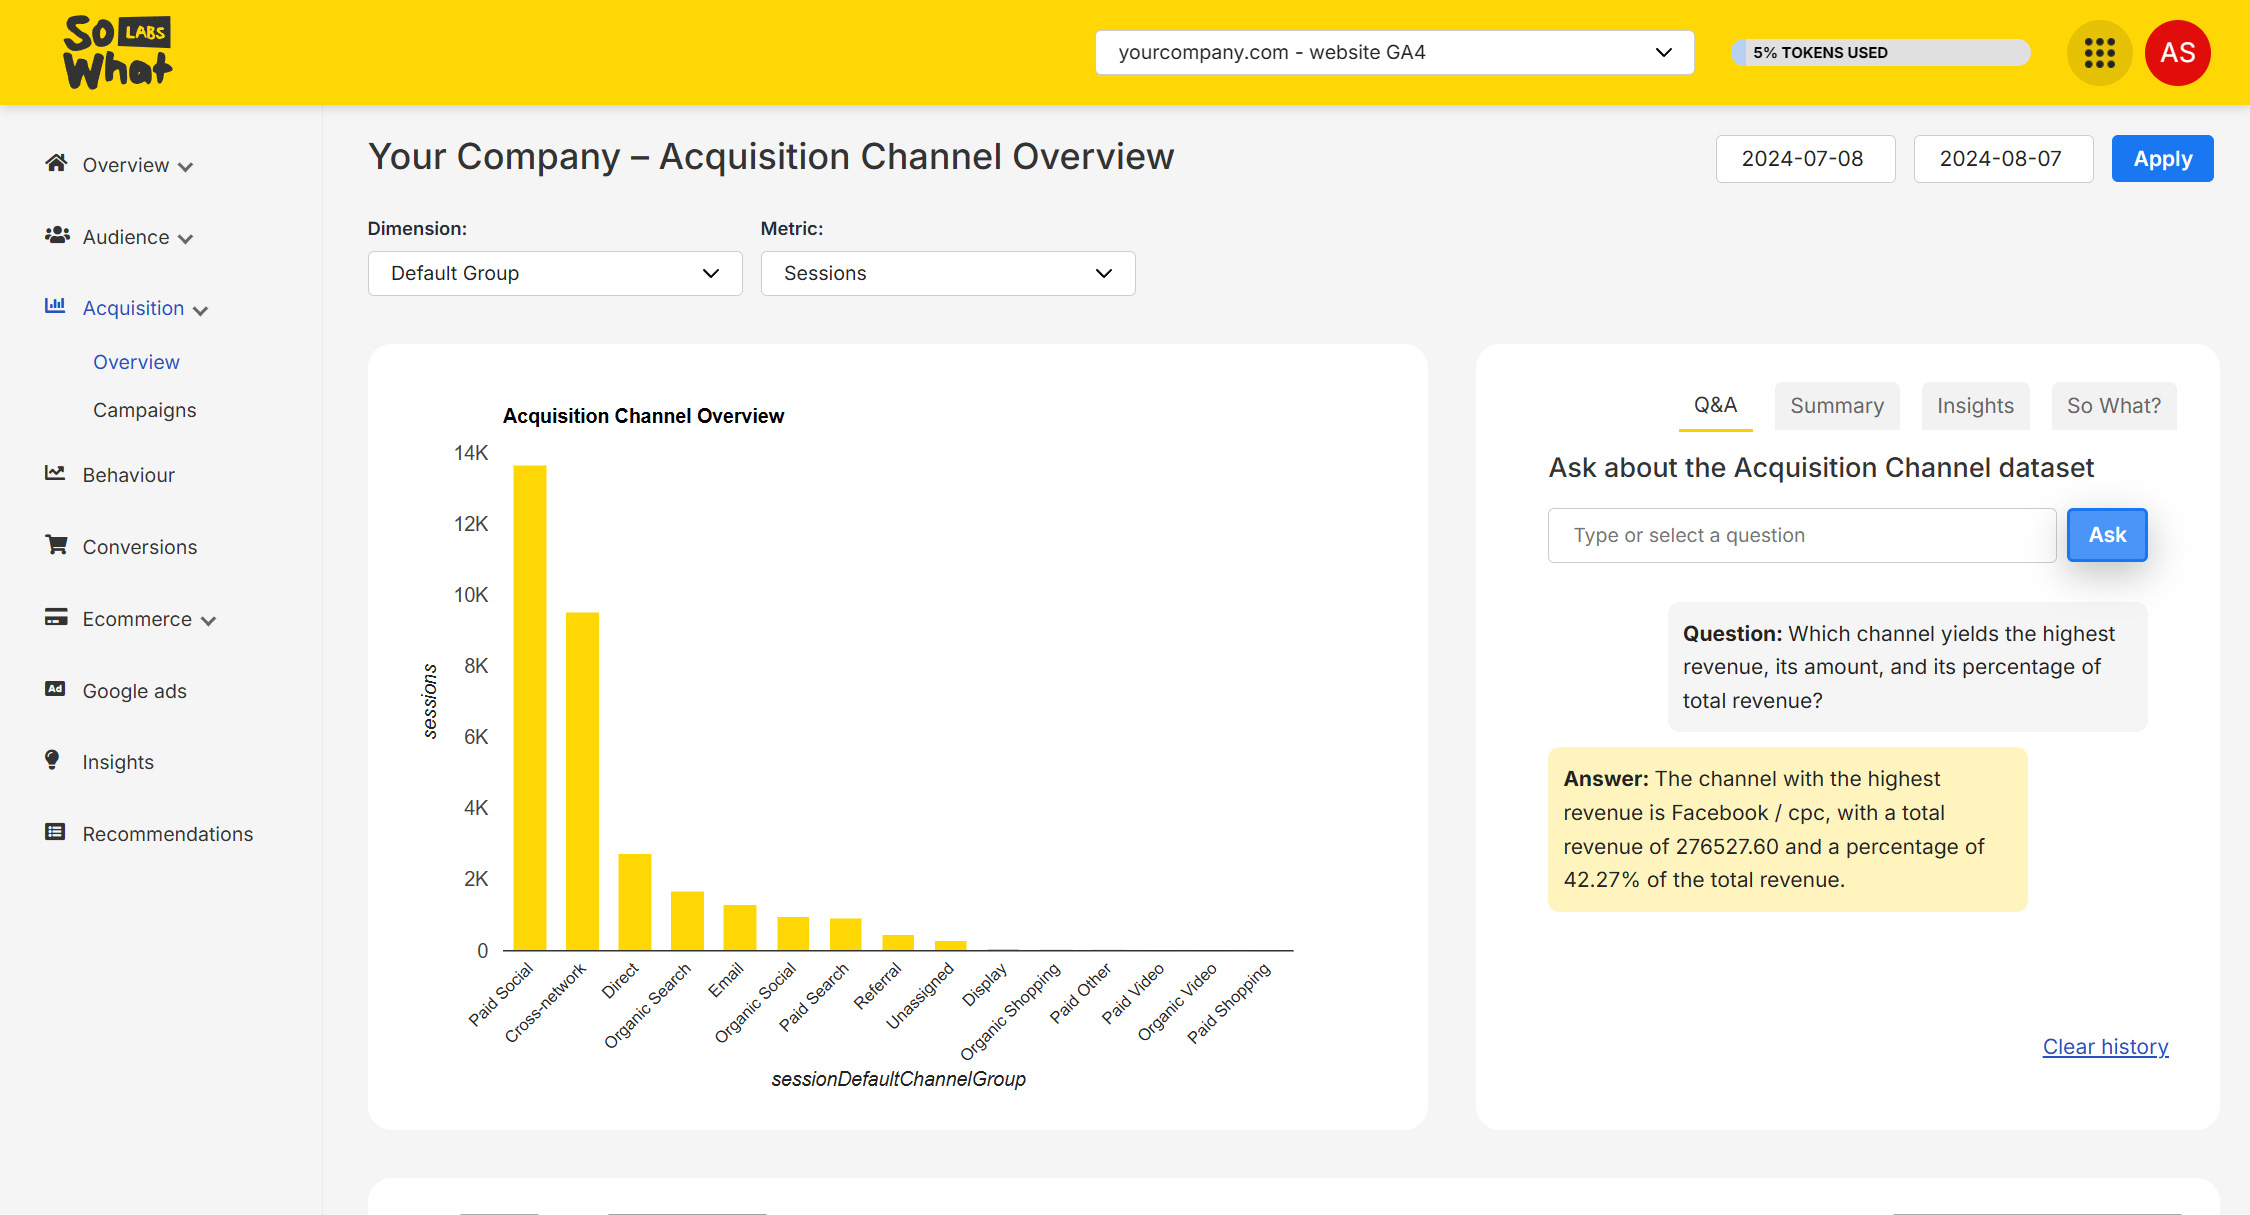Switch to the Summary tab
Image resolution: width=2250 pixels, height=1215 pixels.
point(1837,406)
